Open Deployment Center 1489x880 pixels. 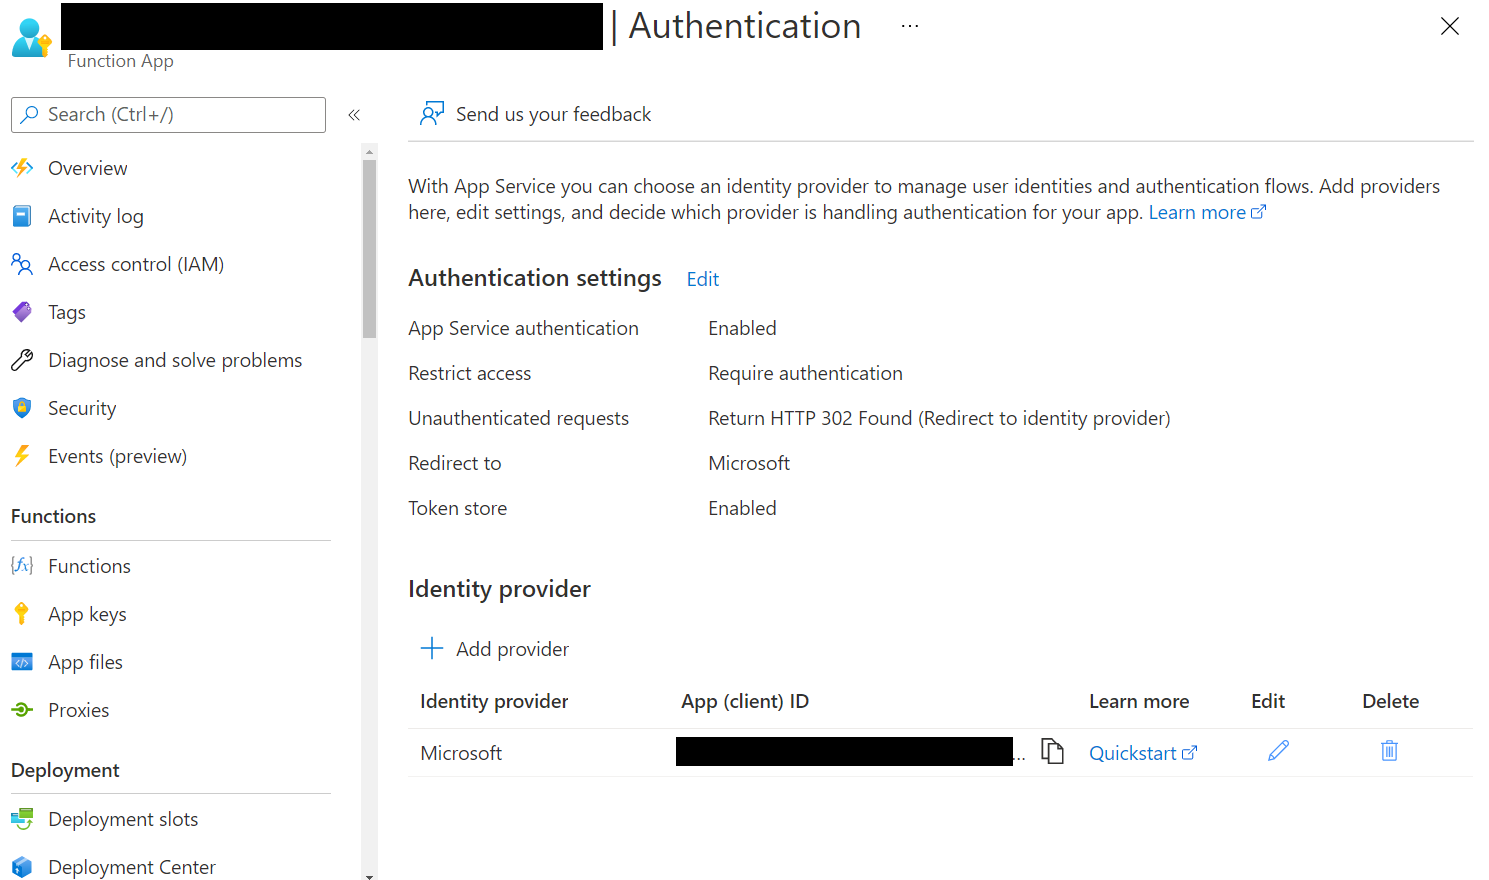(131, 866)
